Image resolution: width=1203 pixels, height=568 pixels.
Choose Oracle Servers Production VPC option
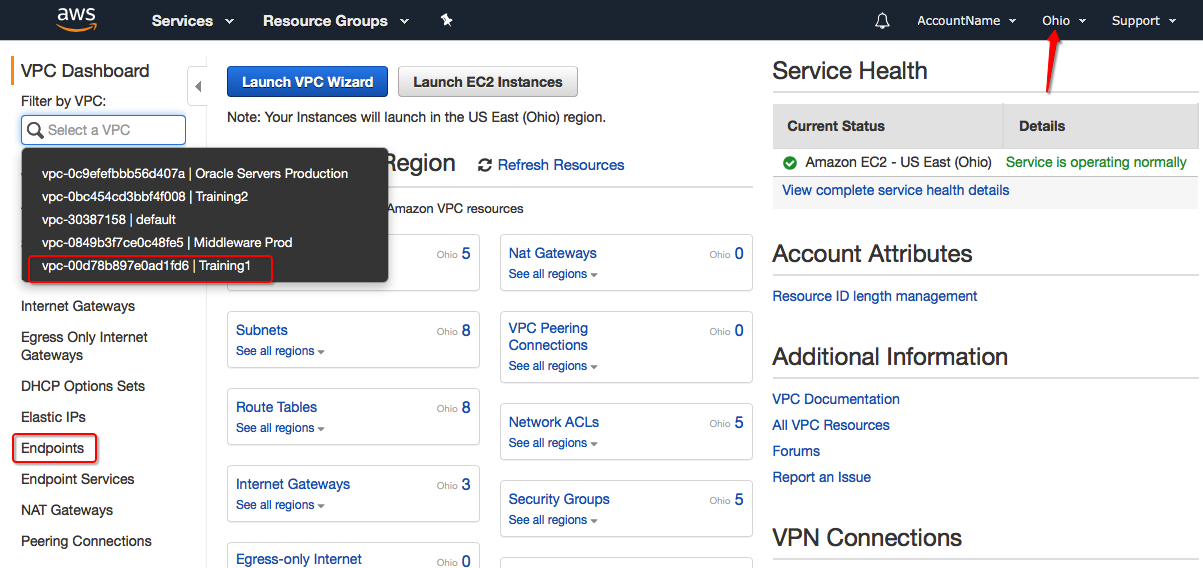tap(195, 173)
